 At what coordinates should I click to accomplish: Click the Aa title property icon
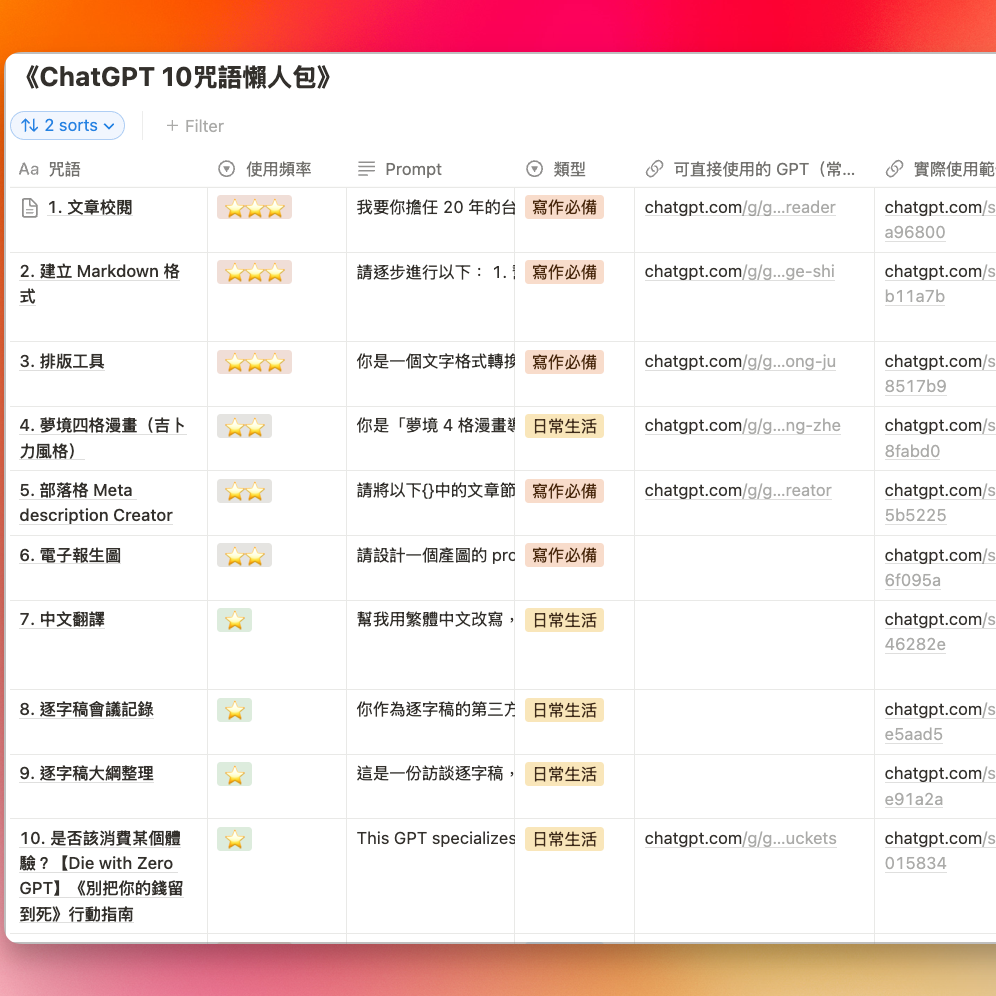coord(29,170)
